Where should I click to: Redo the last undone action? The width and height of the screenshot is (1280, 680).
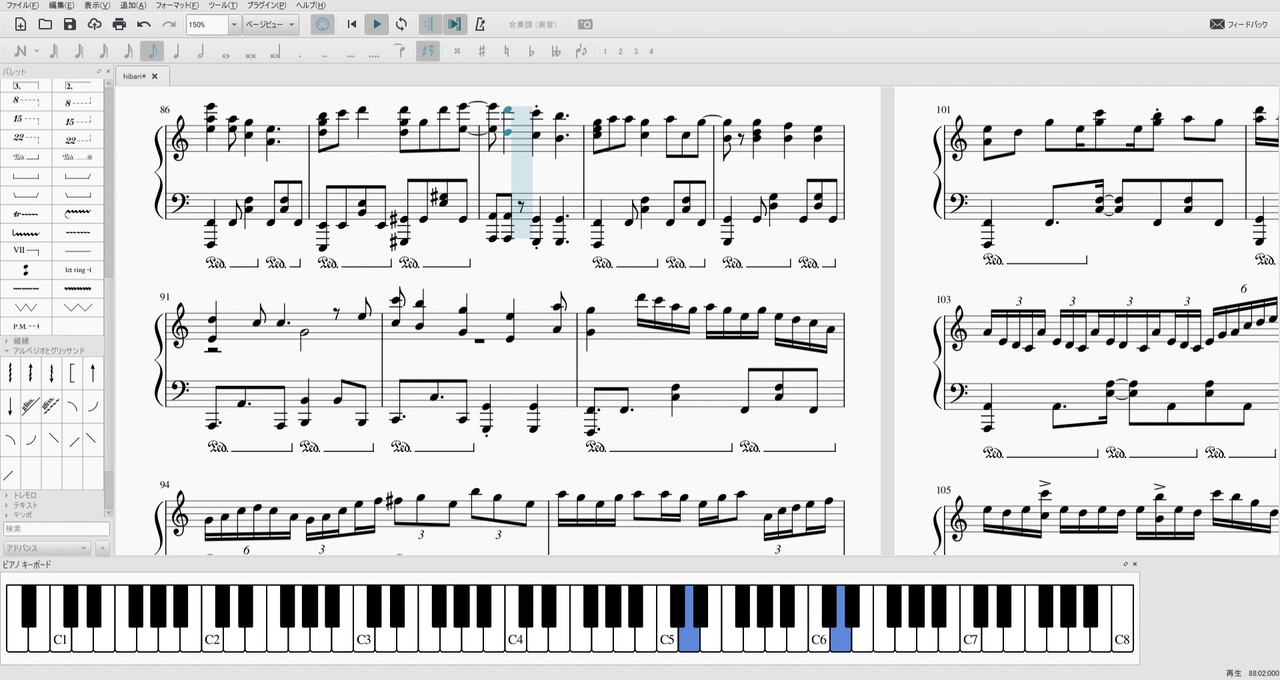point(169,24)
